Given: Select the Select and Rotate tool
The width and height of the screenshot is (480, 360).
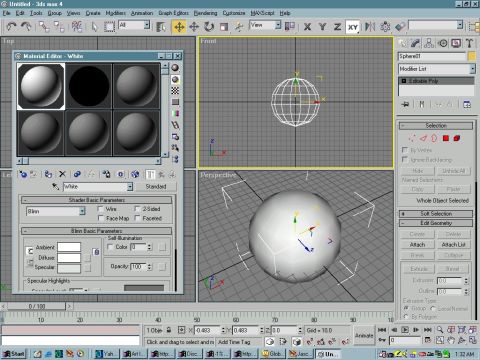Looking at the screenshot, I should coord(209,27).
